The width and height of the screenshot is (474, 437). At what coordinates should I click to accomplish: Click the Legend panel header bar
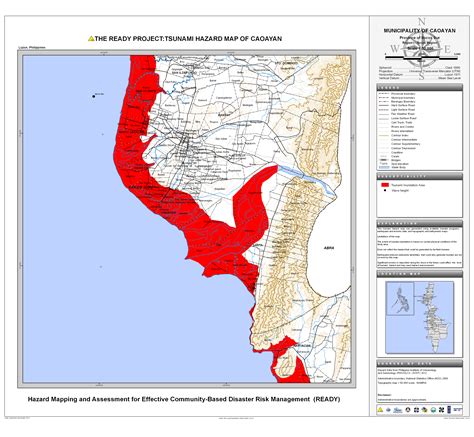click(420, 88)
